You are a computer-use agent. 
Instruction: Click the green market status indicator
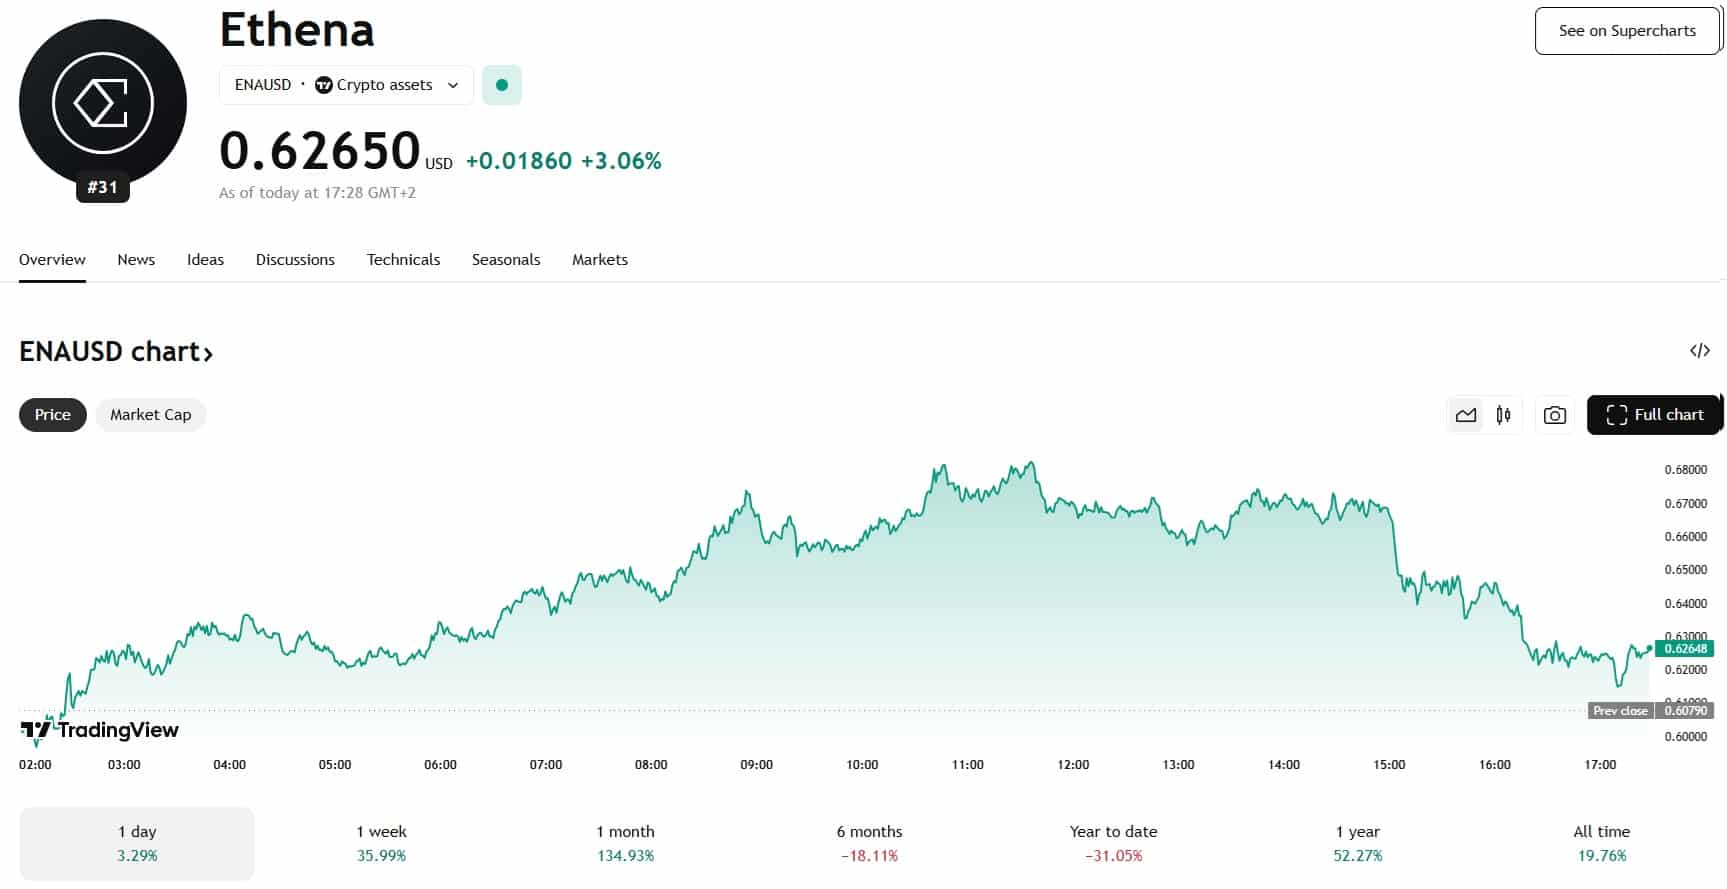[x=501, y=85]
